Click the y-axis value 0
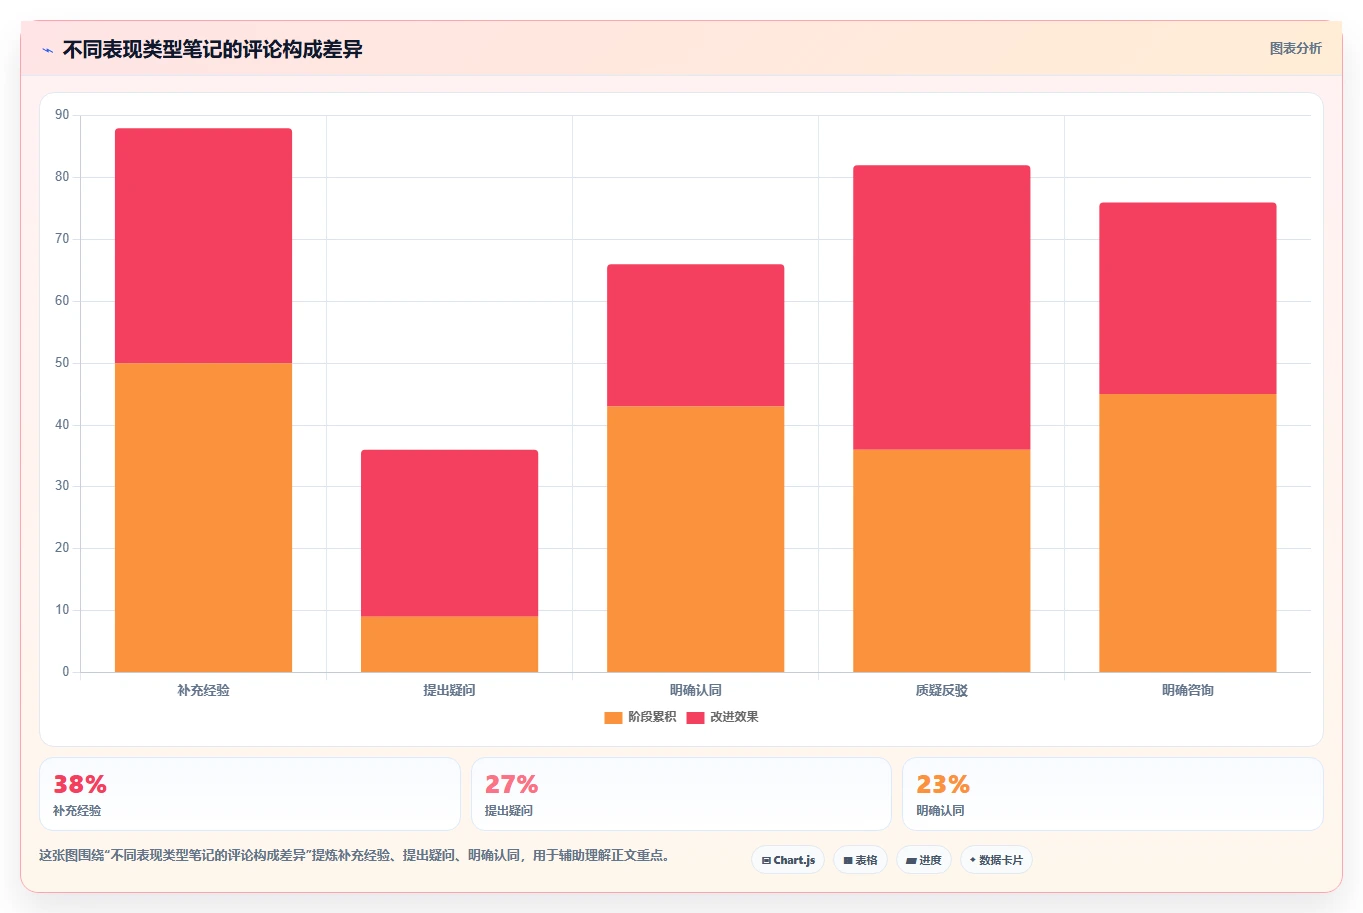Viewport: 1363px width, 913px height. click(x=66, y=672)
